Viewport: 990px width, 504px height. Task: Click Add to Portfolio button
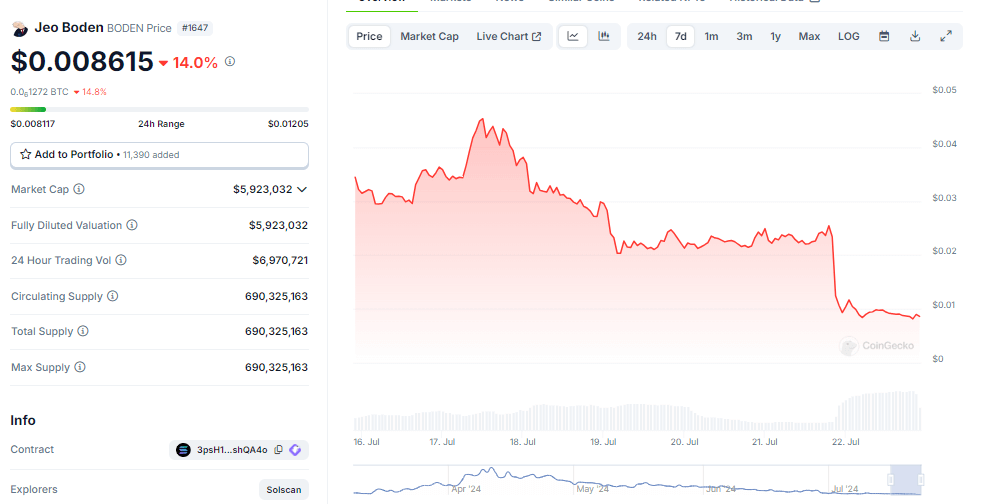pos(159,155)
